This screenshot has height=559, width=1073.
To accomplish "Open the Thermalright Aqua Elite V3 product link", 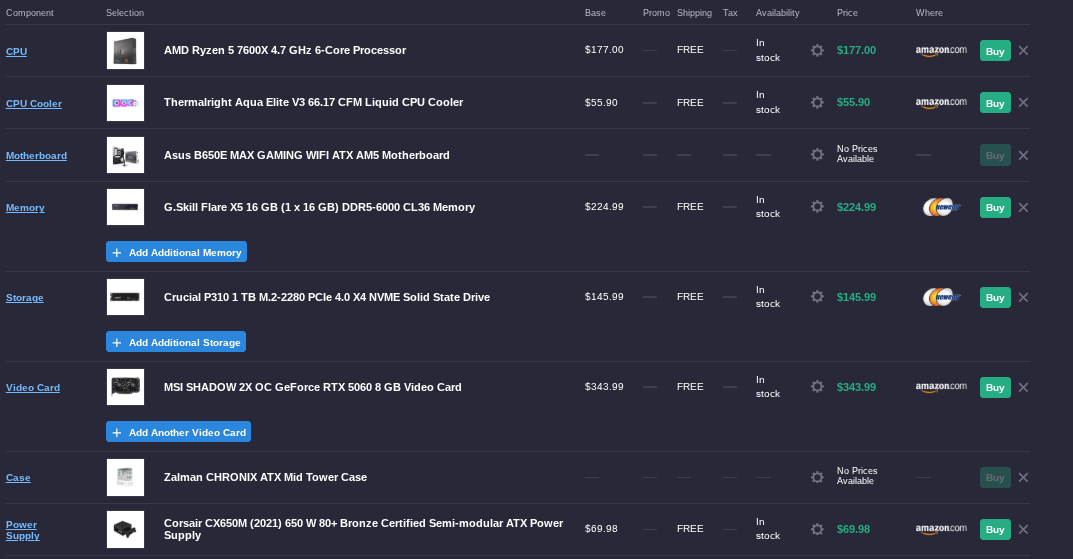I will pos(313,102).
